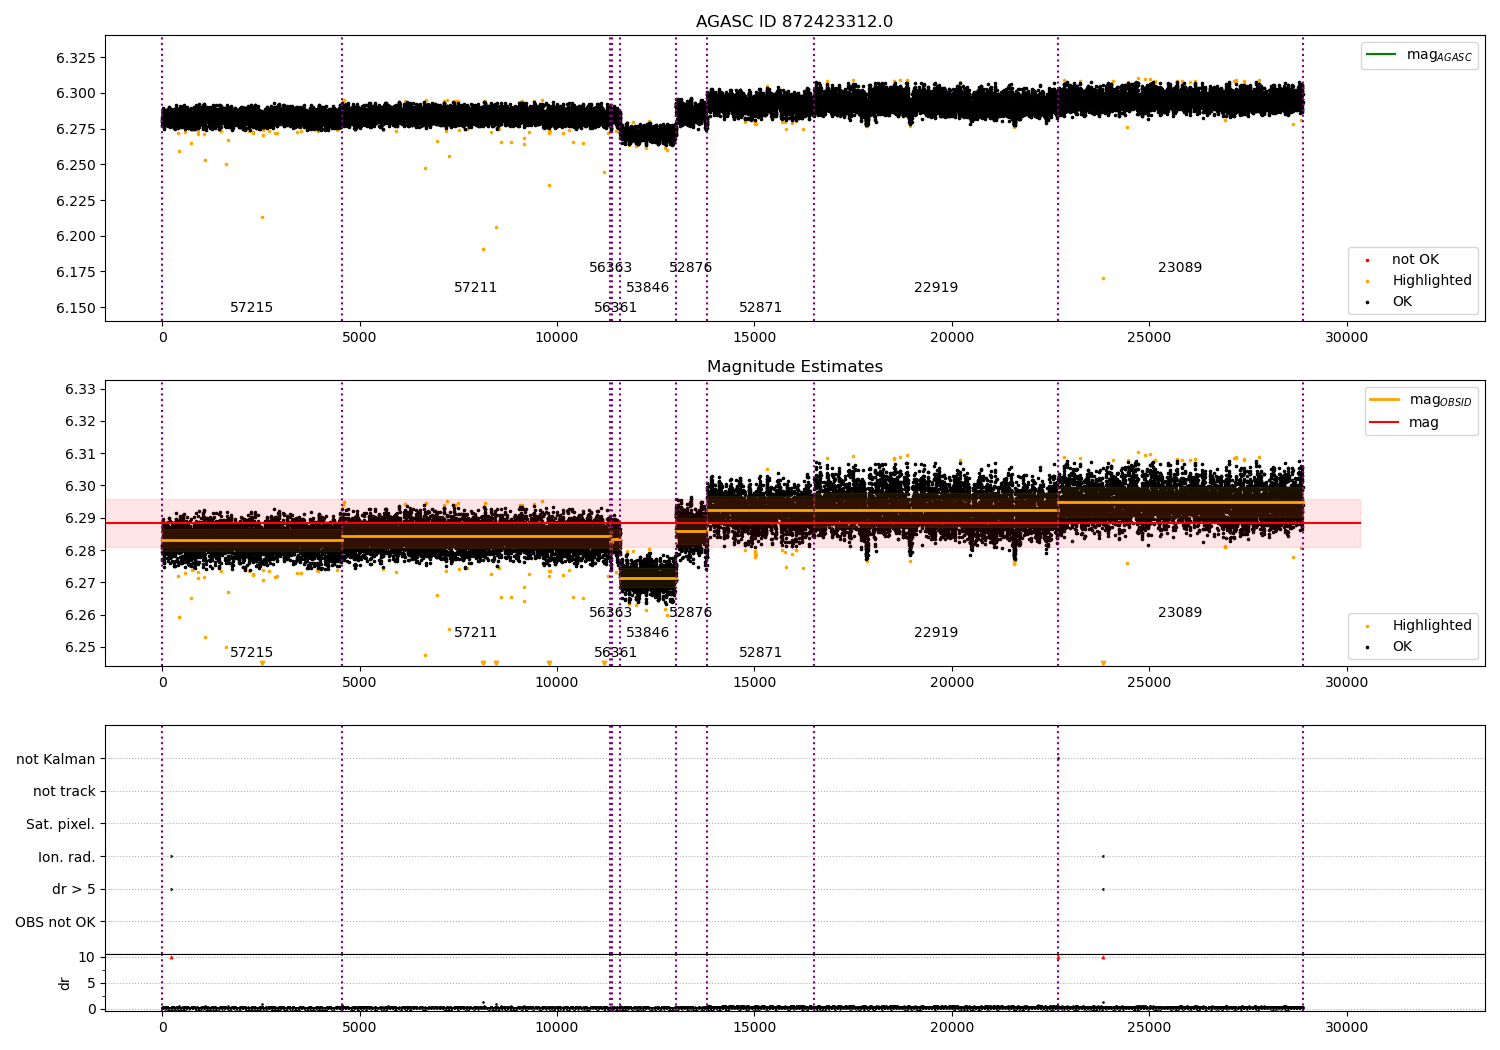Click 'OK' in the Magnitude Estimates plot legend
The image size is (1500, 1050).
click(x=1402, y=647)
